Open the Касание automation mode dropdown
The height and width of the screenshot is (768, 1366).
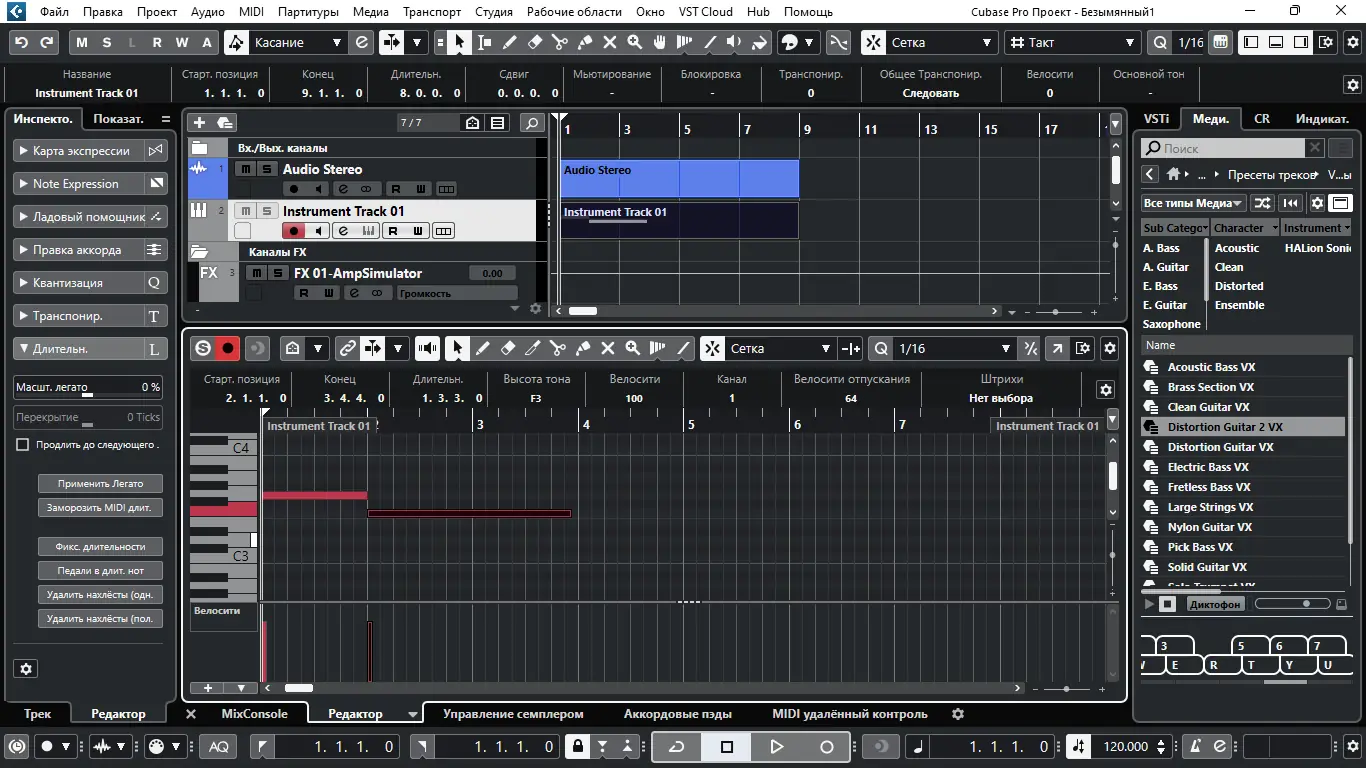coord(299,43)
